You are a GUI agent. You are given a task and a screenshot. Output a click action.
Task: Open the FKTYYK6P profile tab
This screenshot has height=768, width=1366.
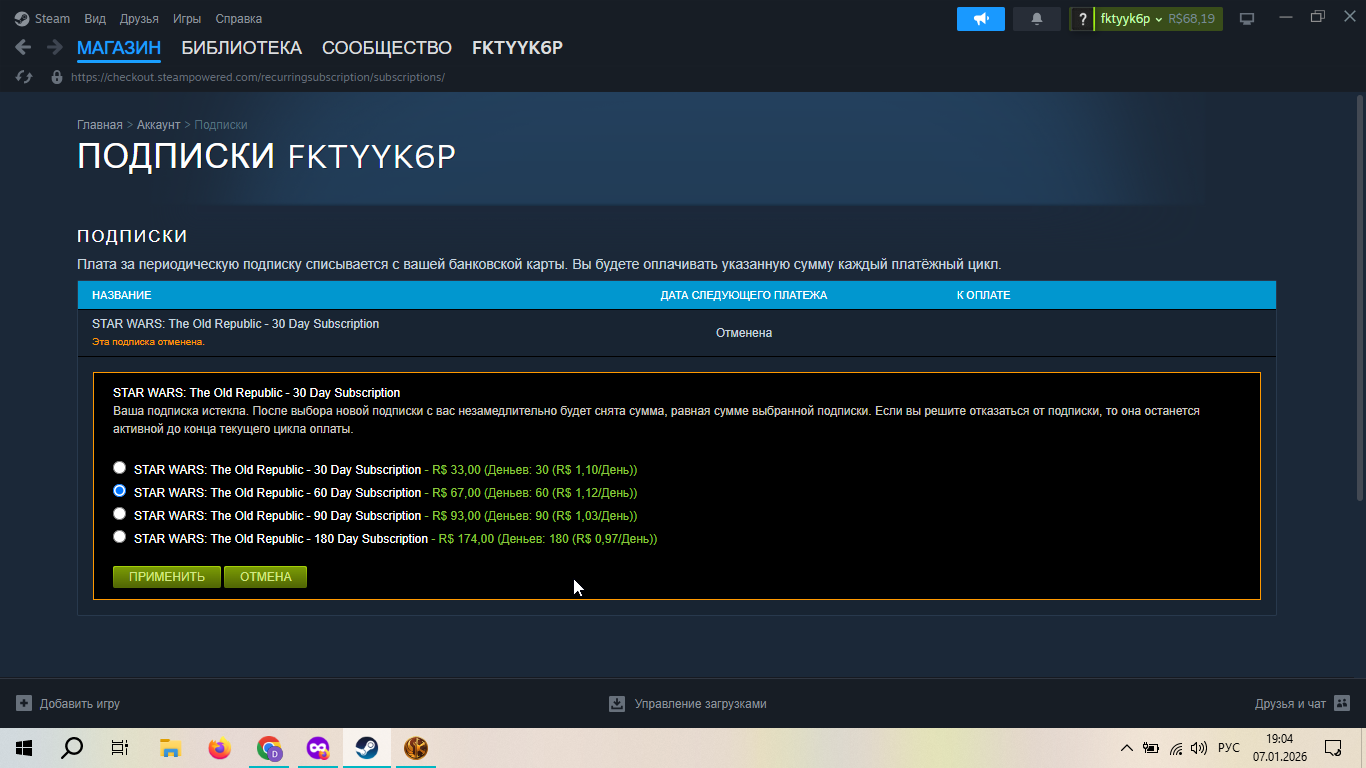[517, 48]
